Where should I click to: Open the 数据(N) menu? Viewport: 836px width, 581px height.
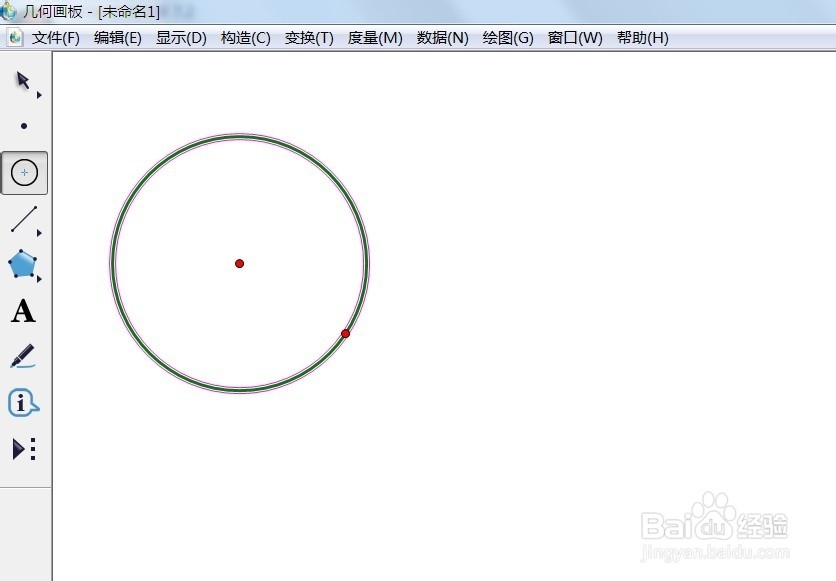click(442, 38)
